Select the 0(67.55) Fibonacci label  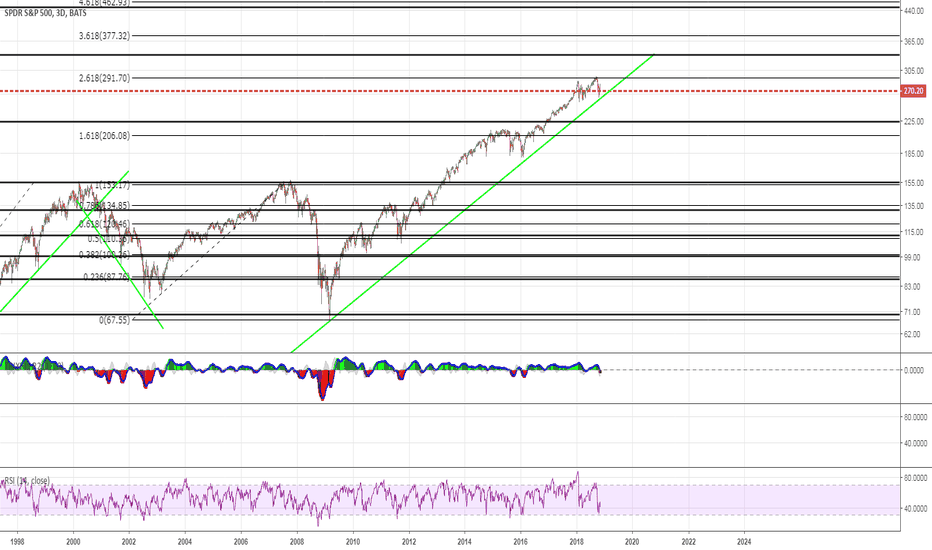(114, 320)
